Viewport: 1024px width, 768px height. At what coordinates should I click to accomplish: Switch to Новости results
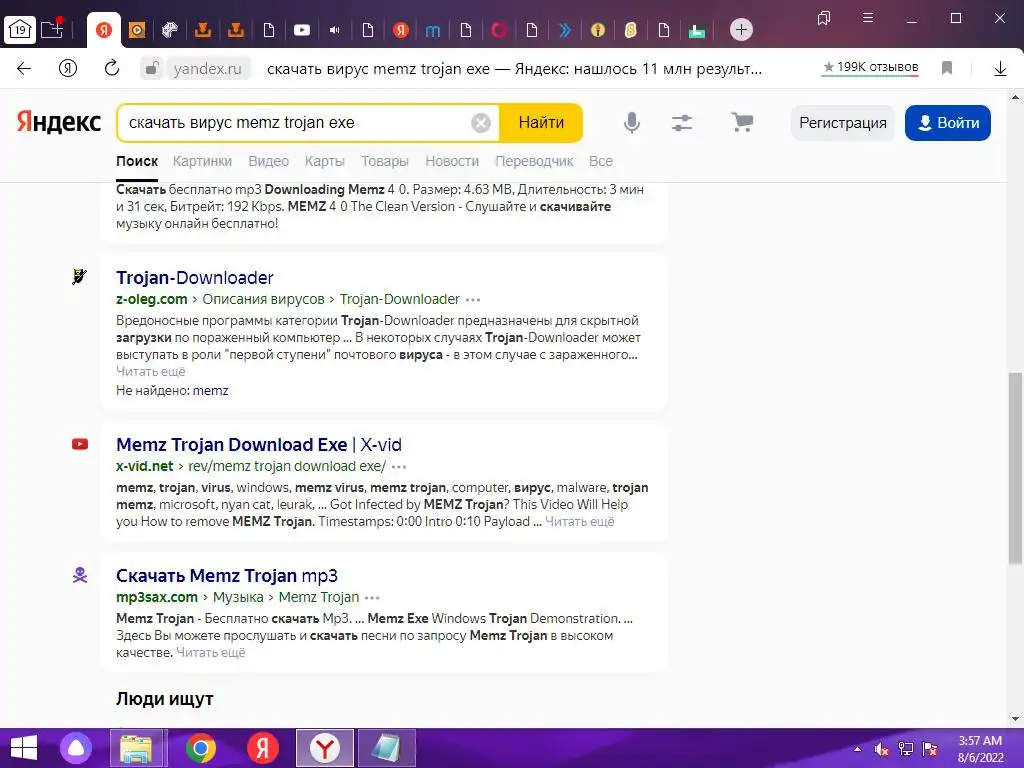coord(452,161)
